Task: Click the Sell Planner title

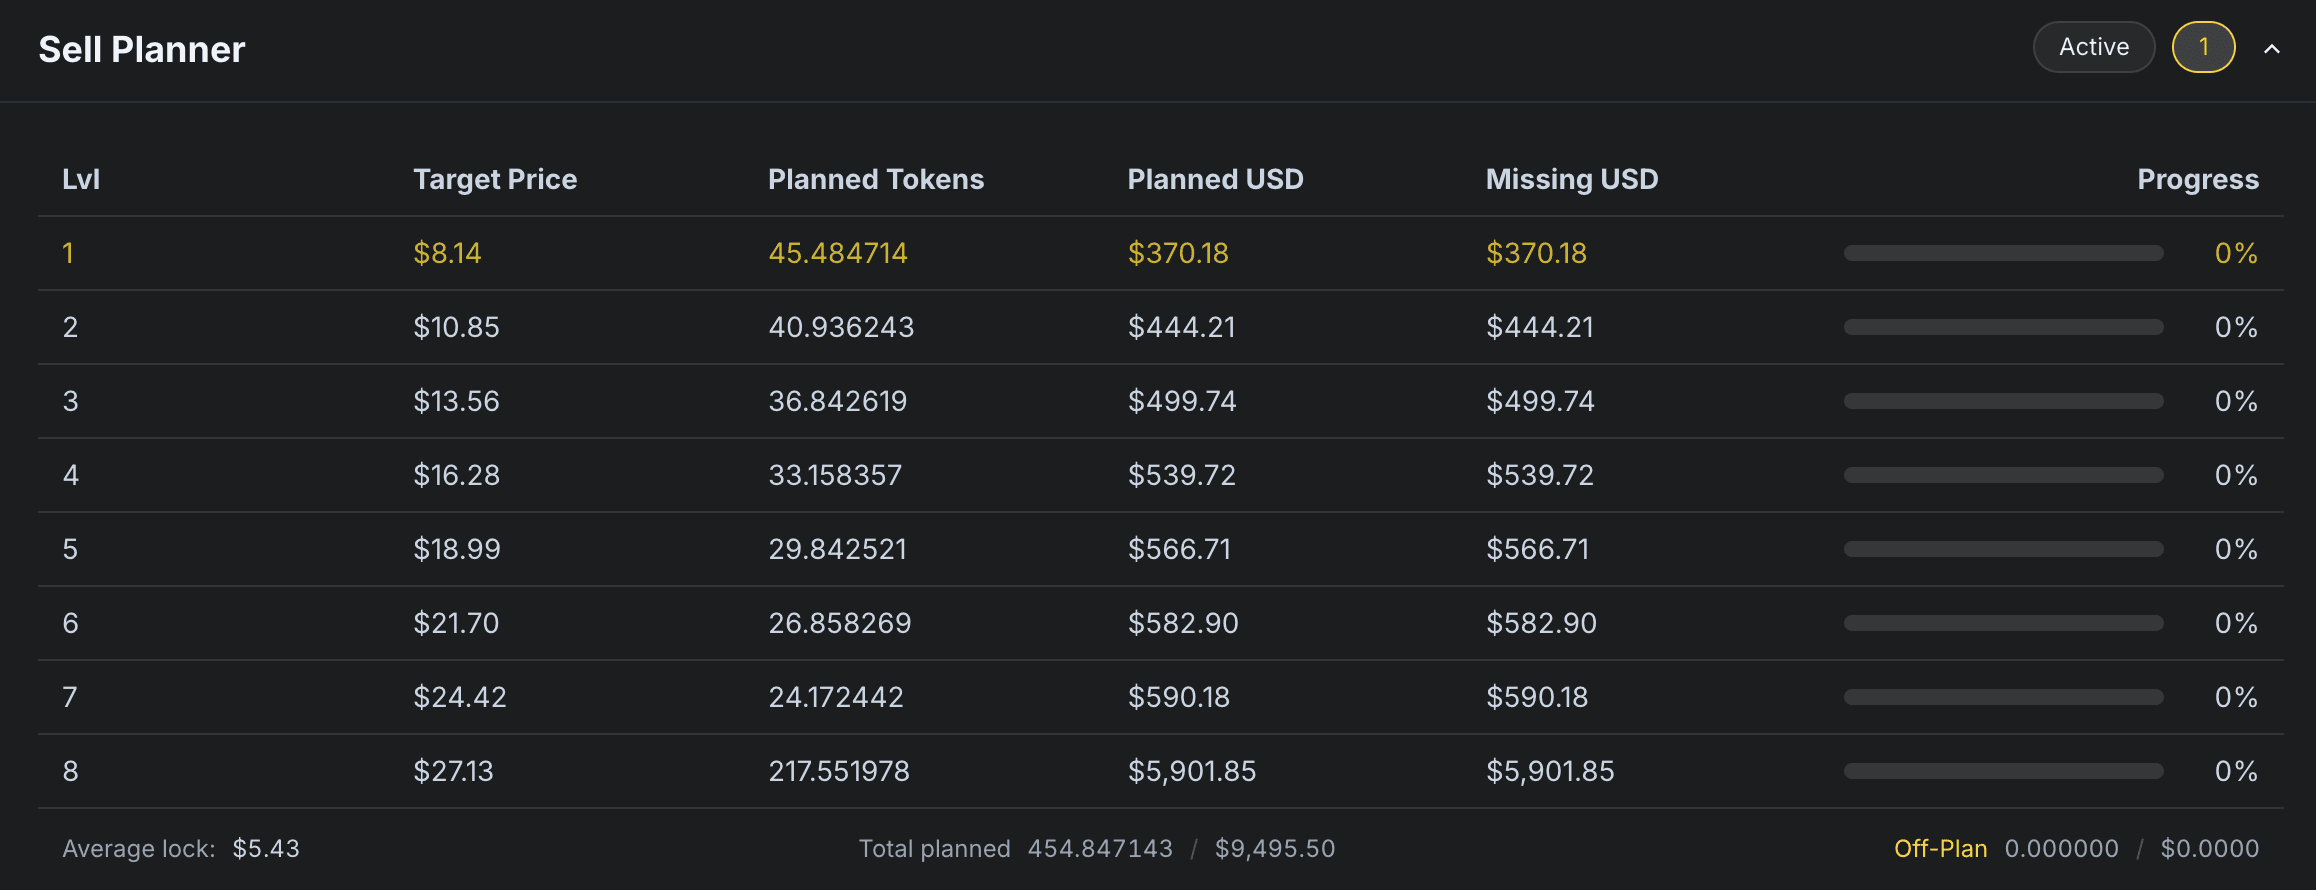Action: click(142, 49)
